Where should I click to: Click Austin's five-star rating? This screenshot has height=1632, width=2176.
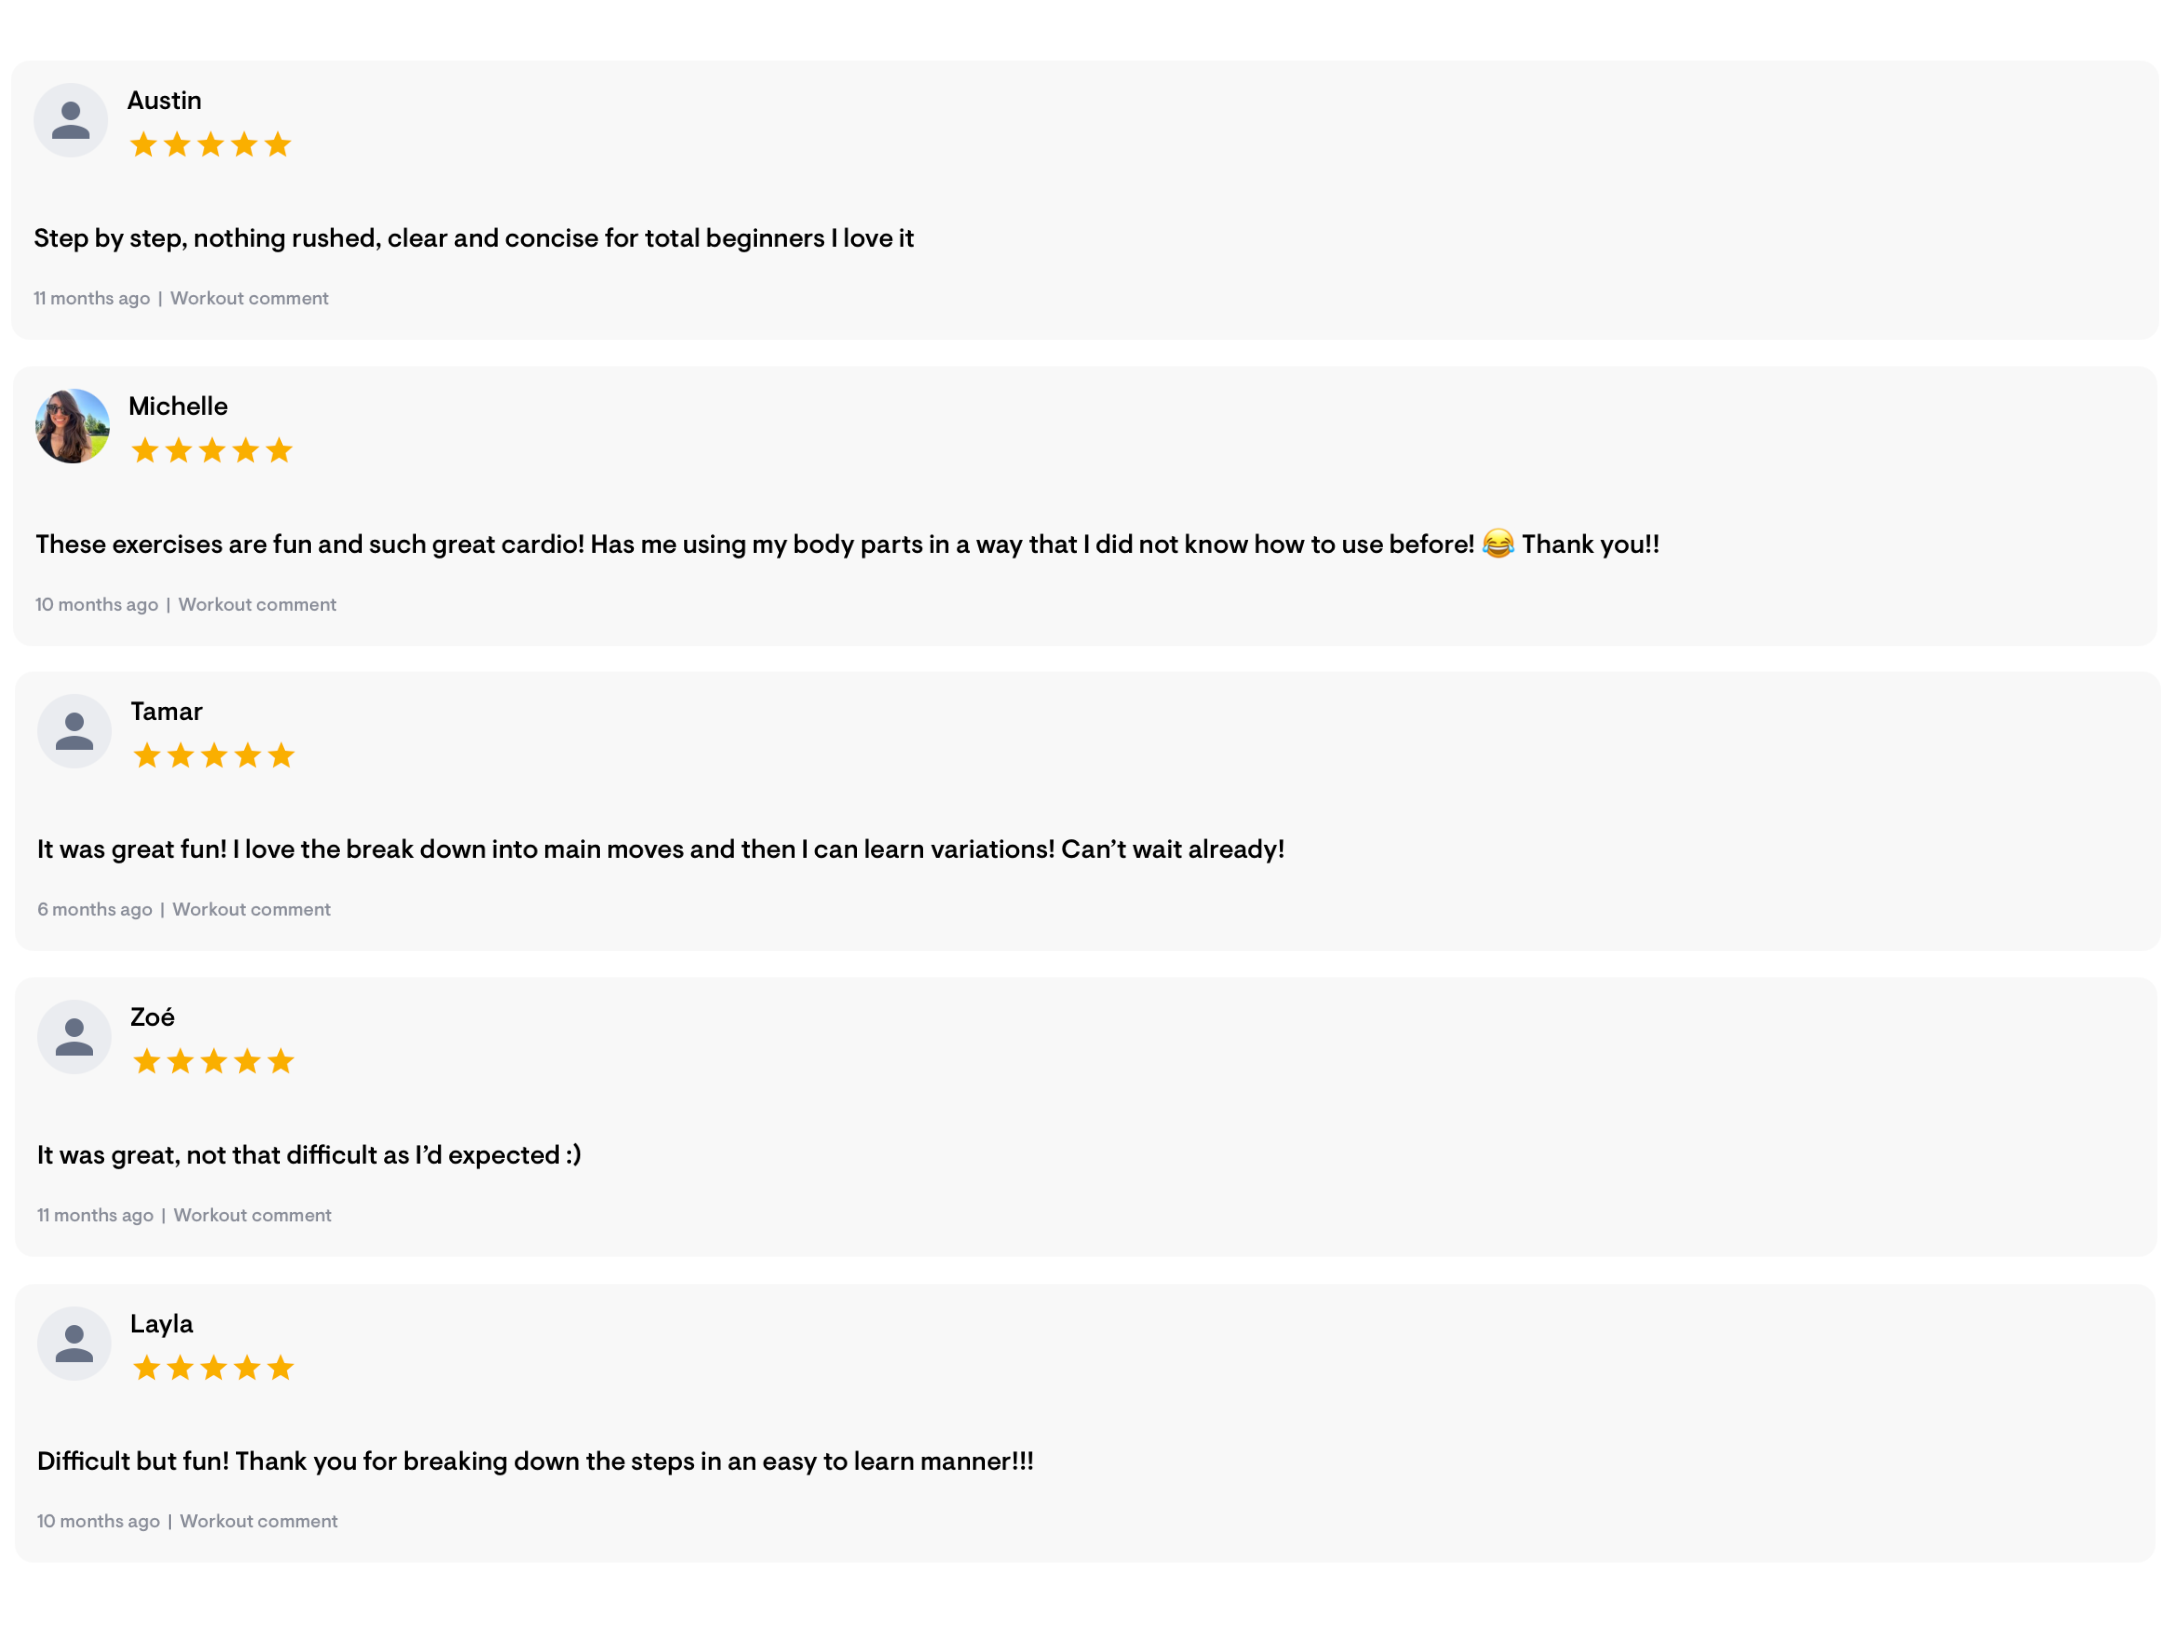(210, 145)
